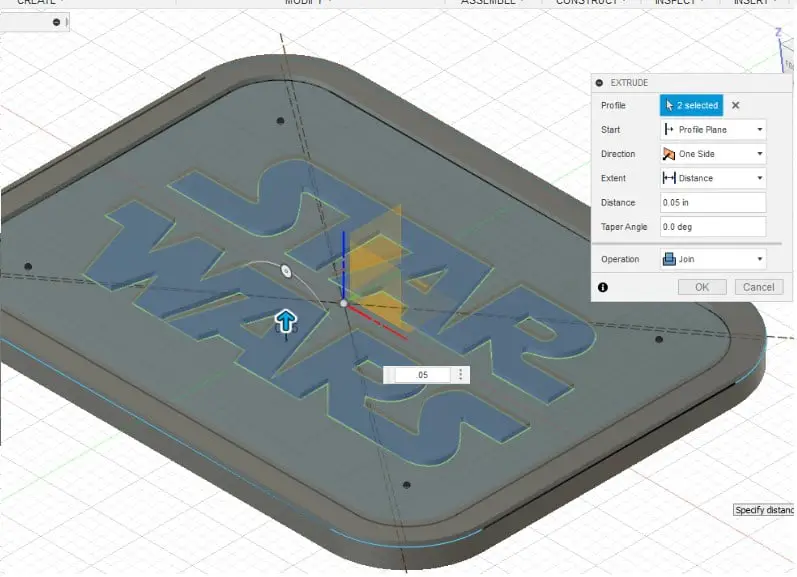Open the INSPECT toolbar menu
Image resolution: width=797 pixels, height=577 pixels.
coord(678,2)
